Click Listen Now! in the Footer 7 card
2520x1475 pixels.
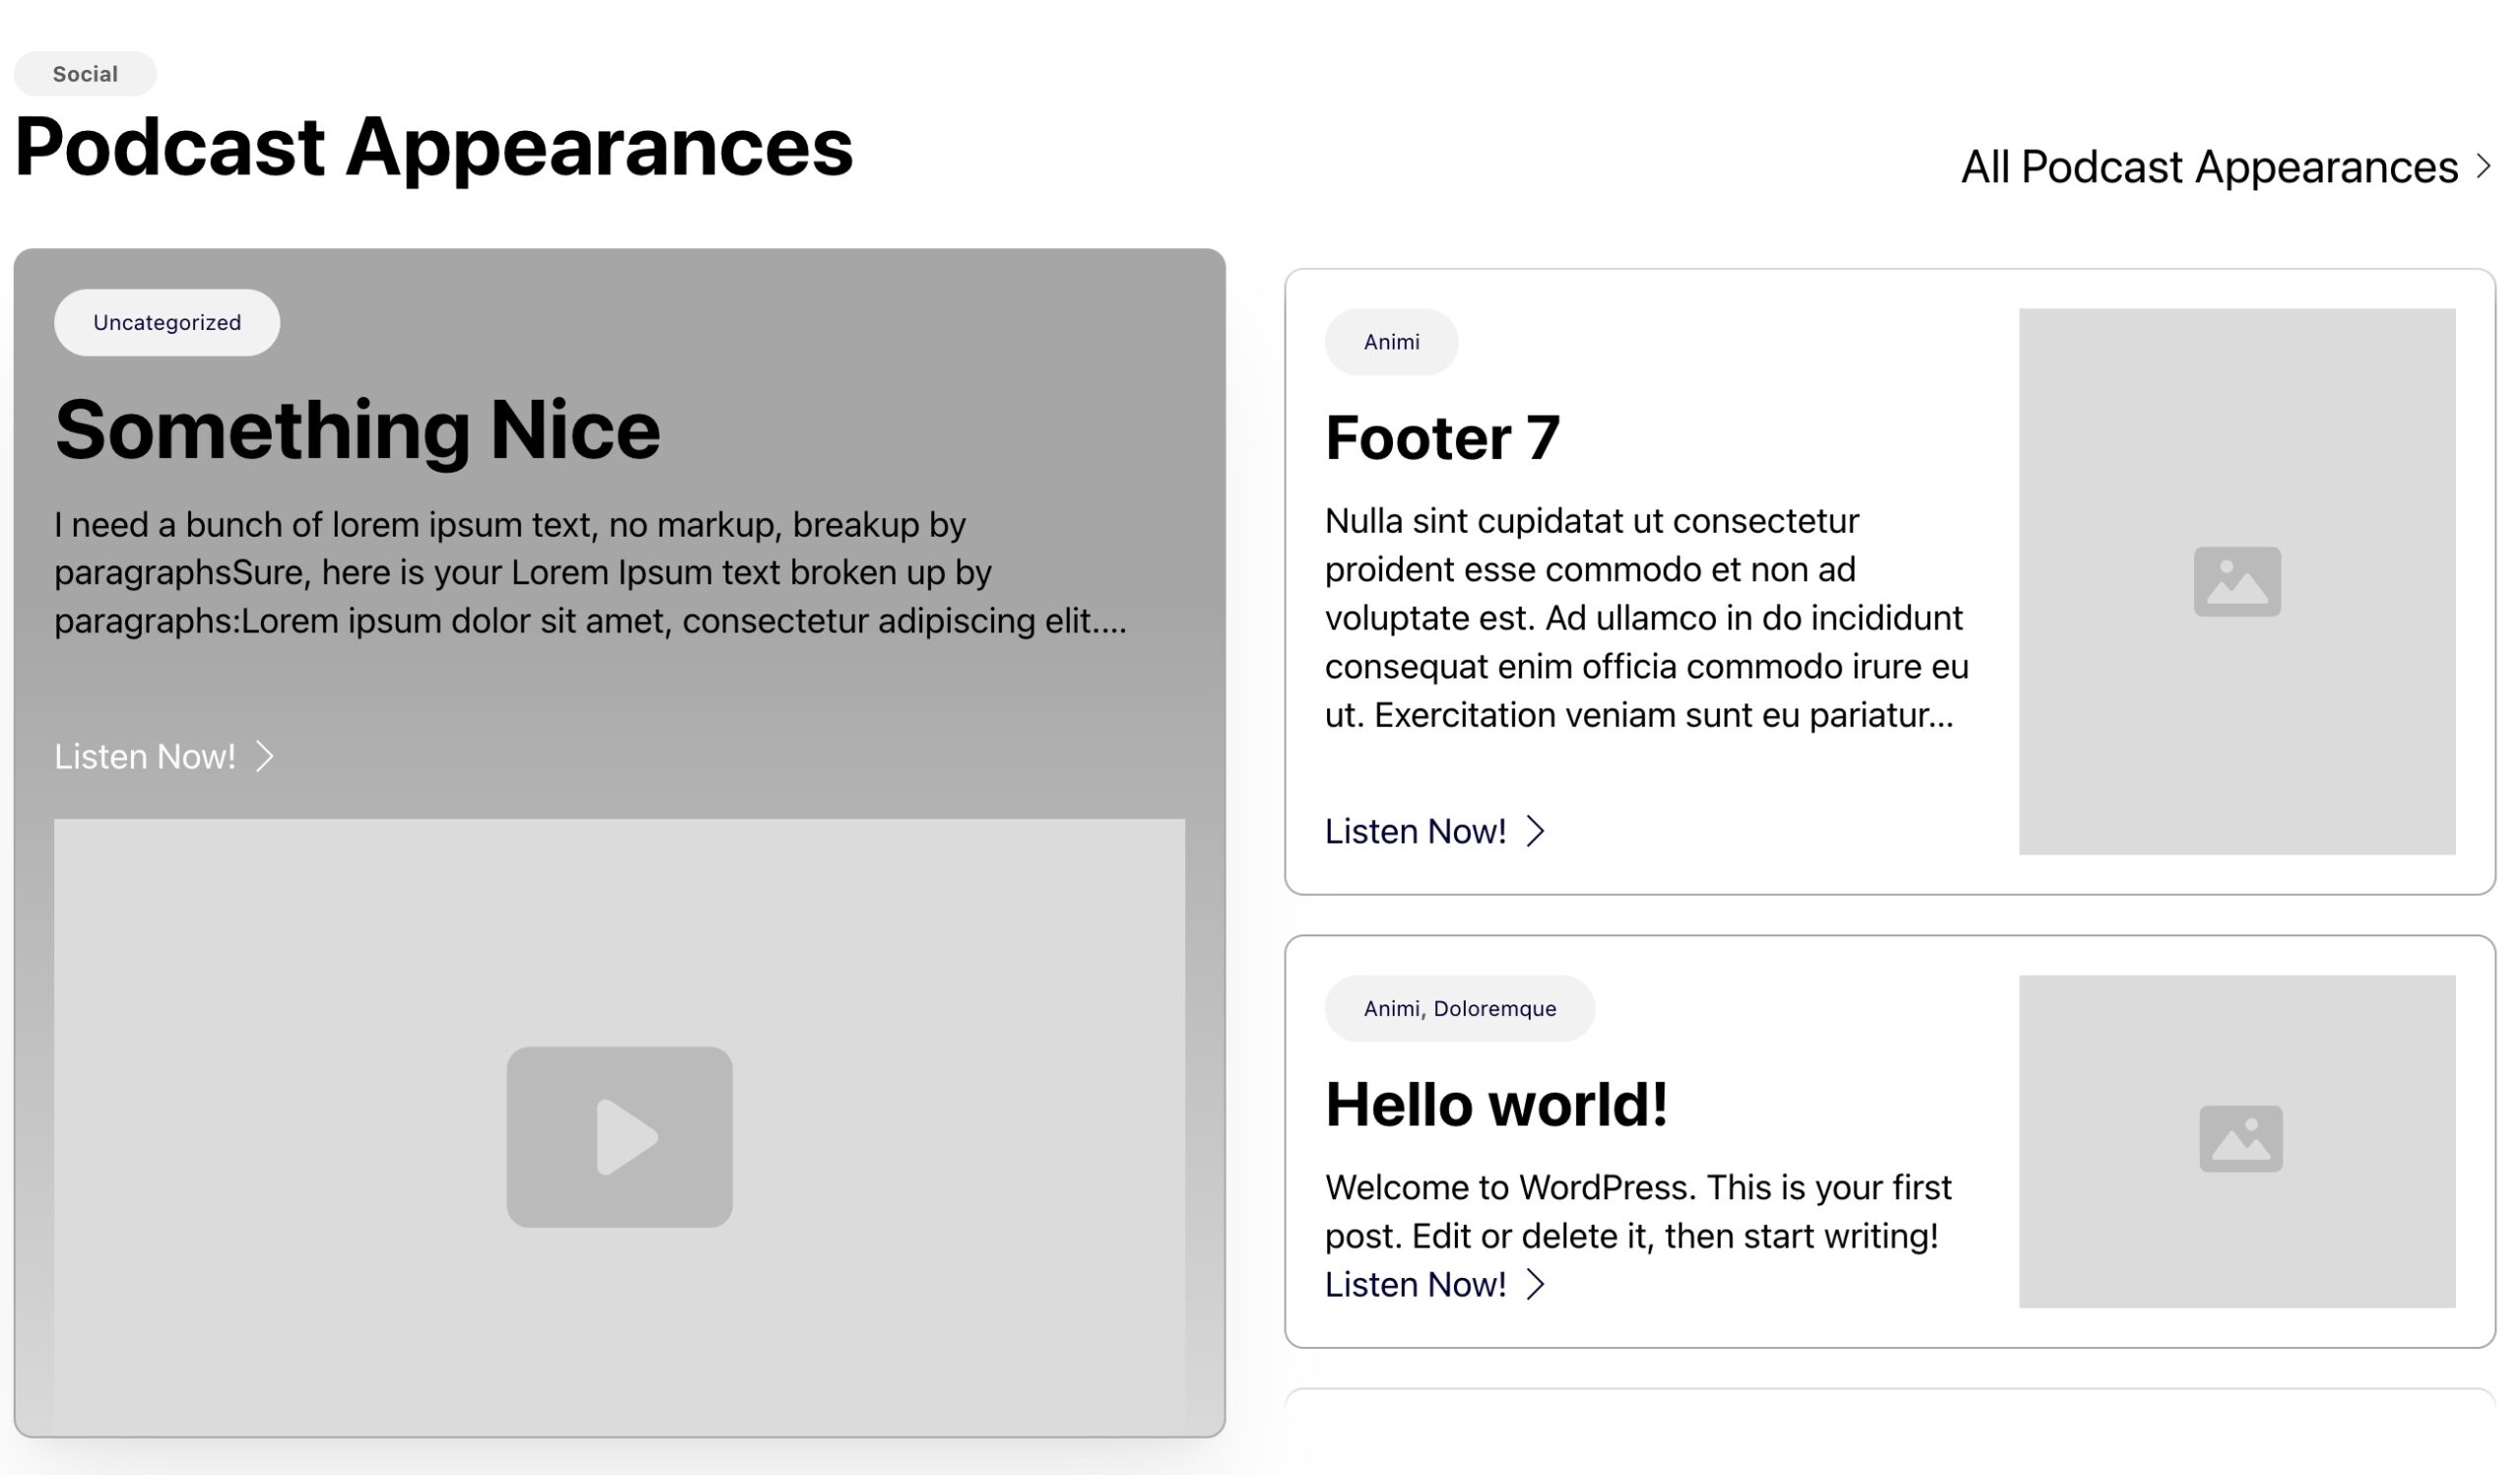1415,832
